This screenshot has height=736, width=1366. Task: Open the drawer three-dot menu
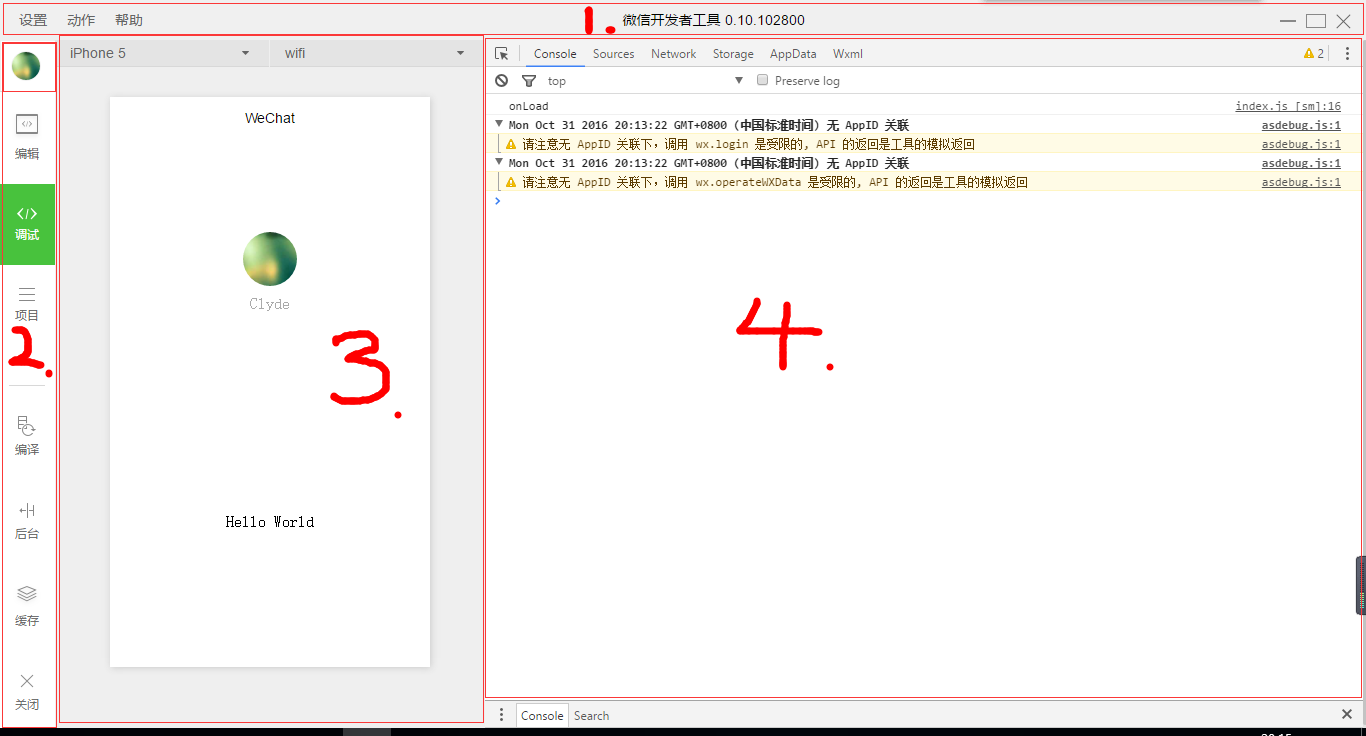(x=502, y=715)
